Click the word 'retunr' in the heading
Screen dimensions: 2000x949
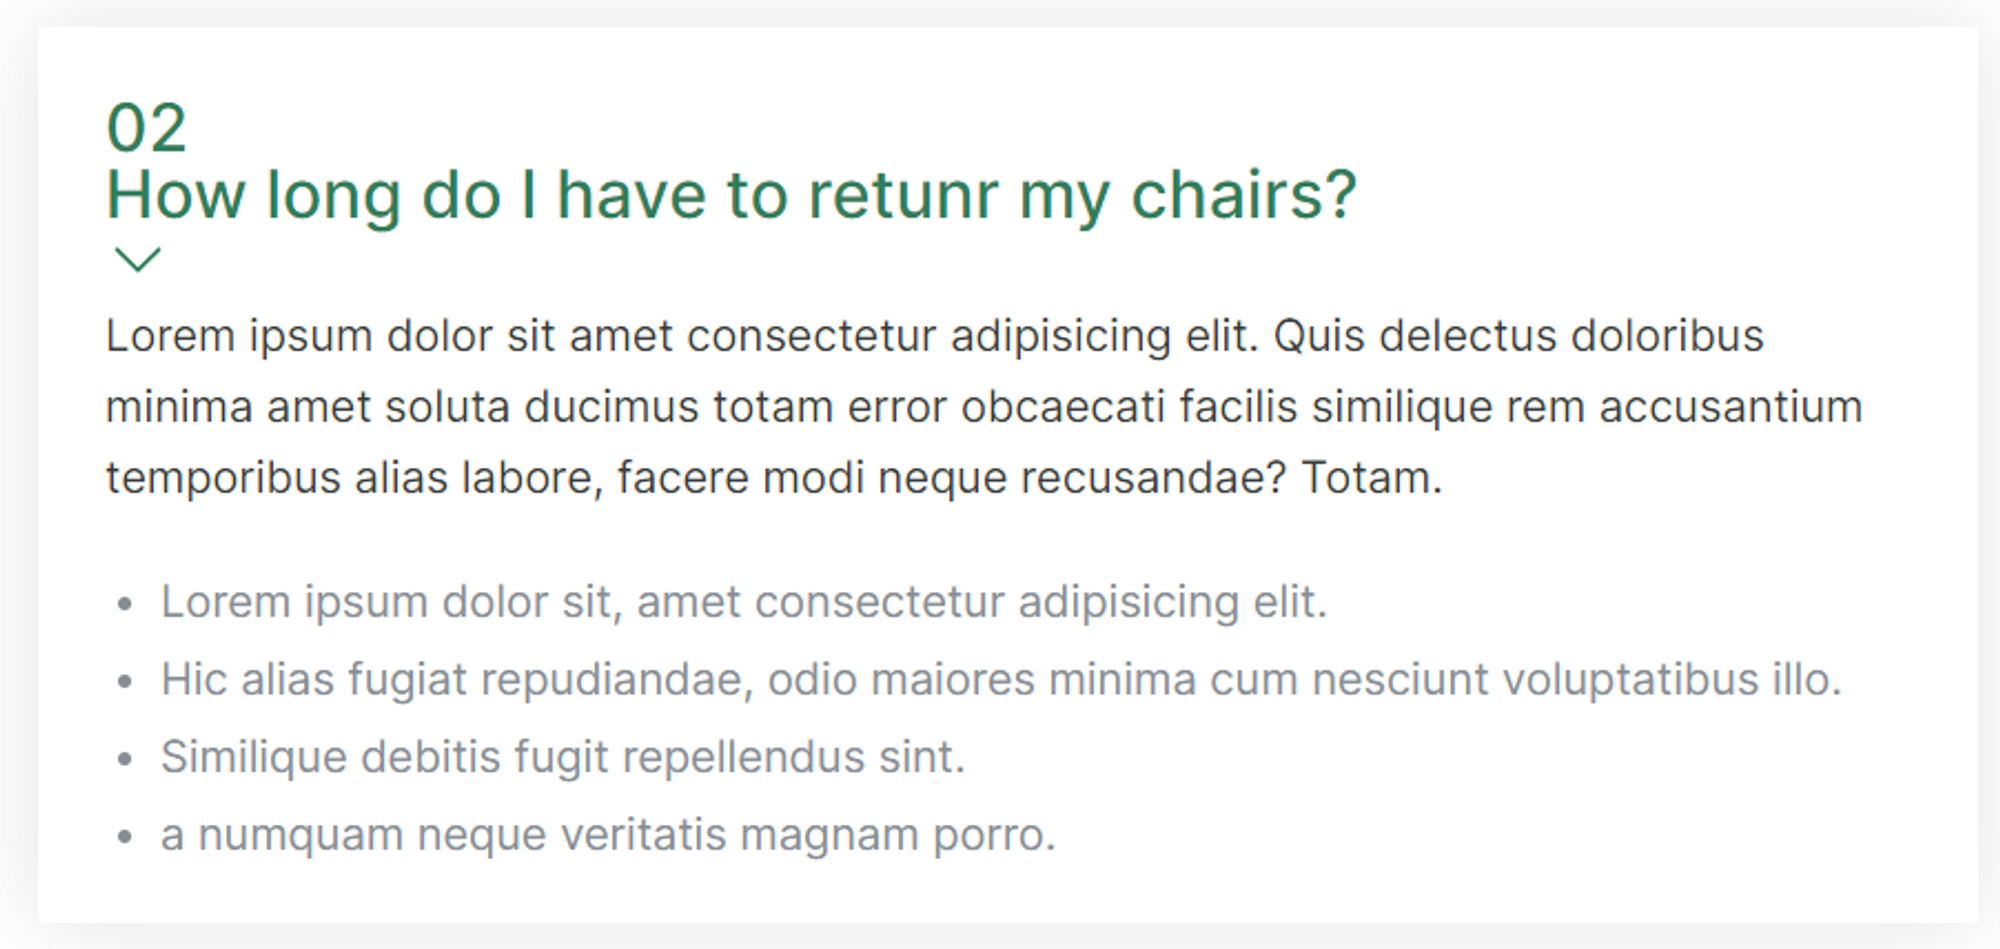tap(903, 195)
